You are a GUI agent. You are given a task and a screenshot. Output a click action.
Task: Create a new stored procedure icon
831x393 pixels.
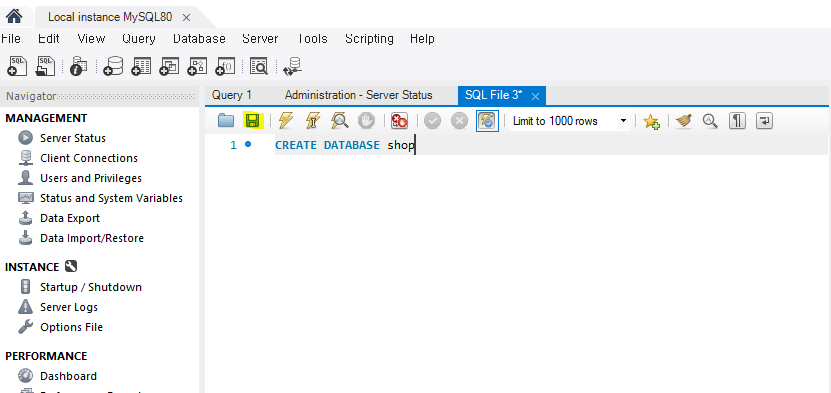point(198,66)
